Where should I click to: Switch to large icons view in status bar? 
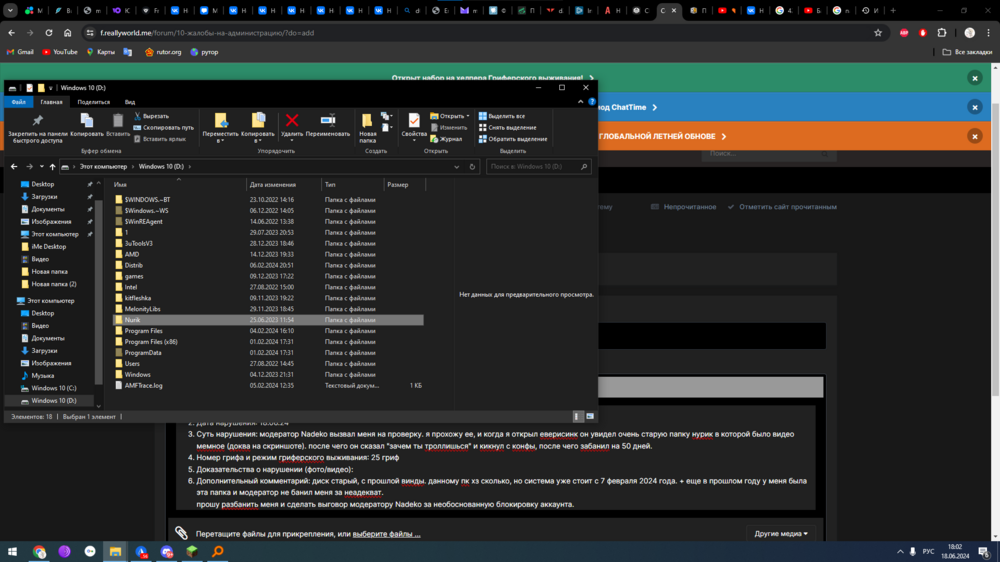590,417
